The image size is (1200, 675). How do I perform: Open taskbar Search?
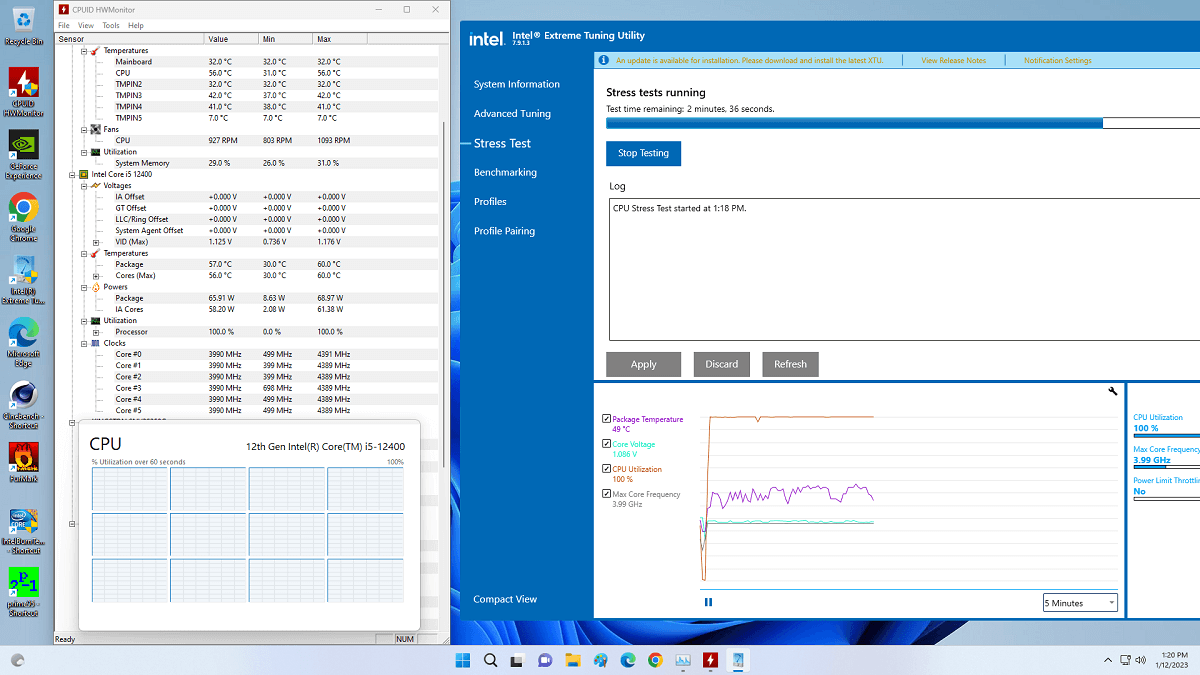[x=491, y=660]
